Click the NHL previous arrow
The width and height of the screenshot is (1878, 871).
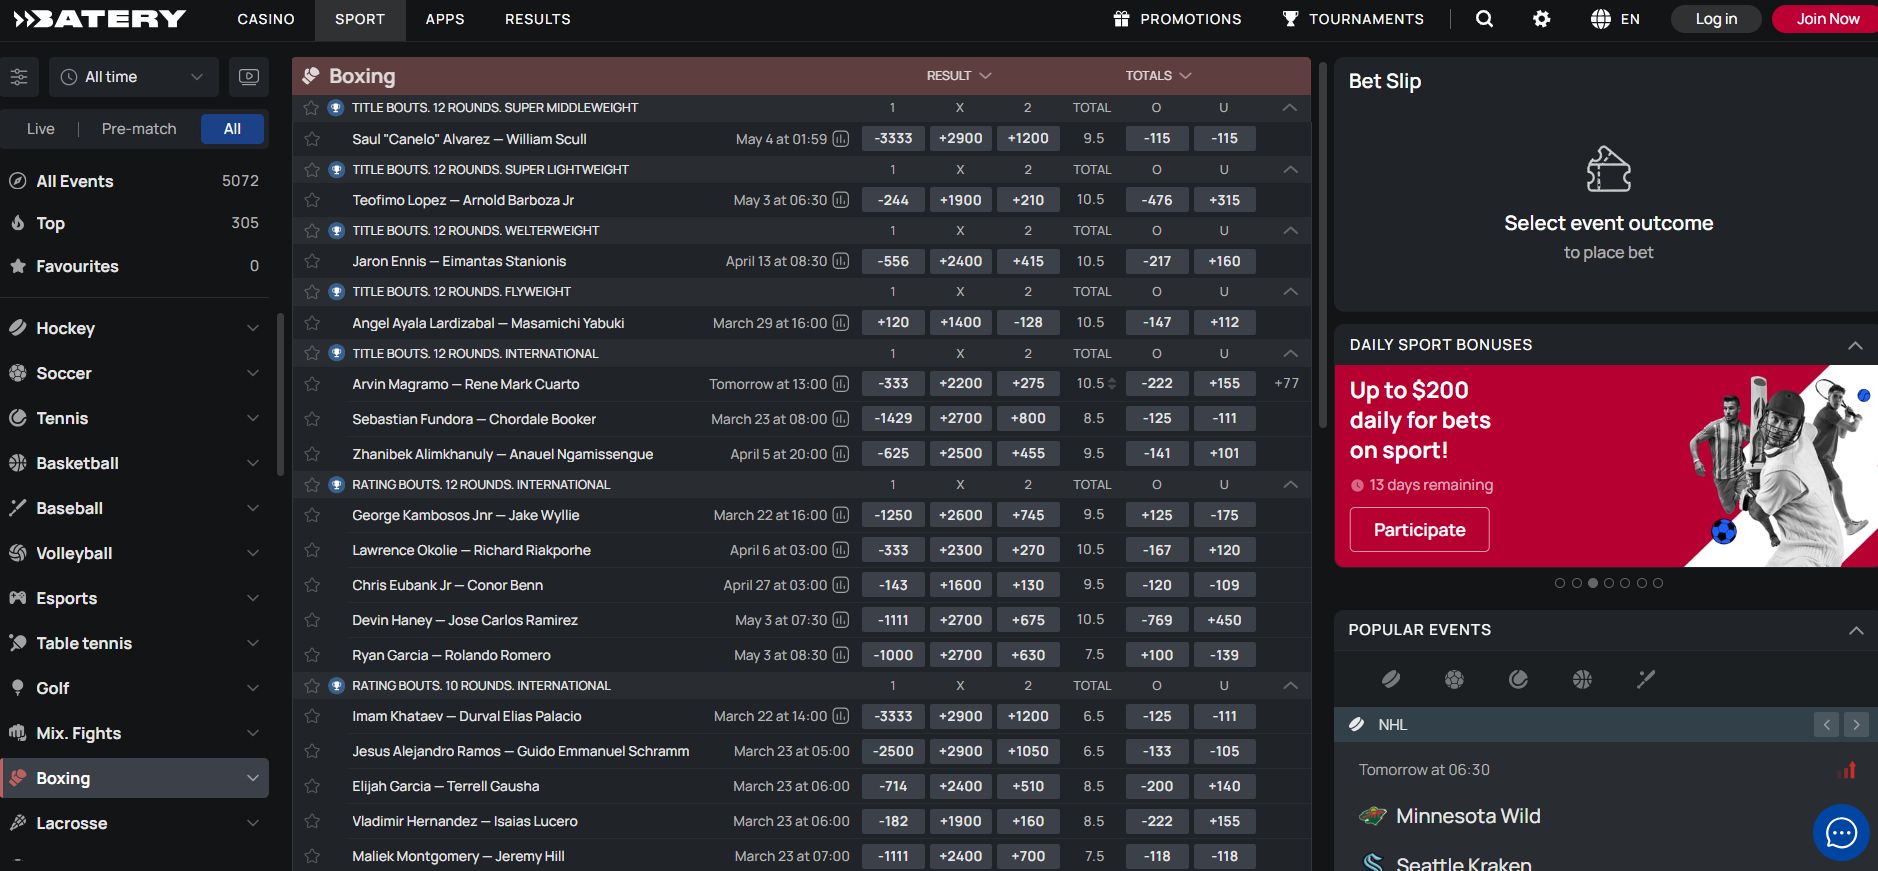coord(1827,725)
